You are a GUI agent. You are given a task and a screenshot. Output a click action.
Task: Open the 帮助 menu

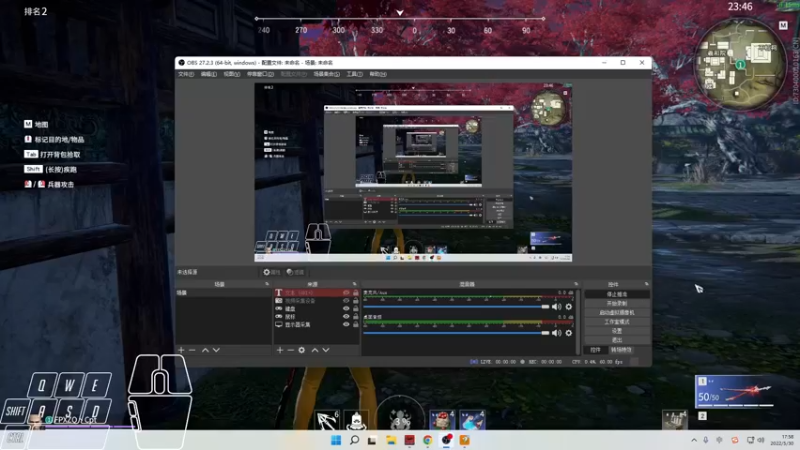tap(378, 74)
